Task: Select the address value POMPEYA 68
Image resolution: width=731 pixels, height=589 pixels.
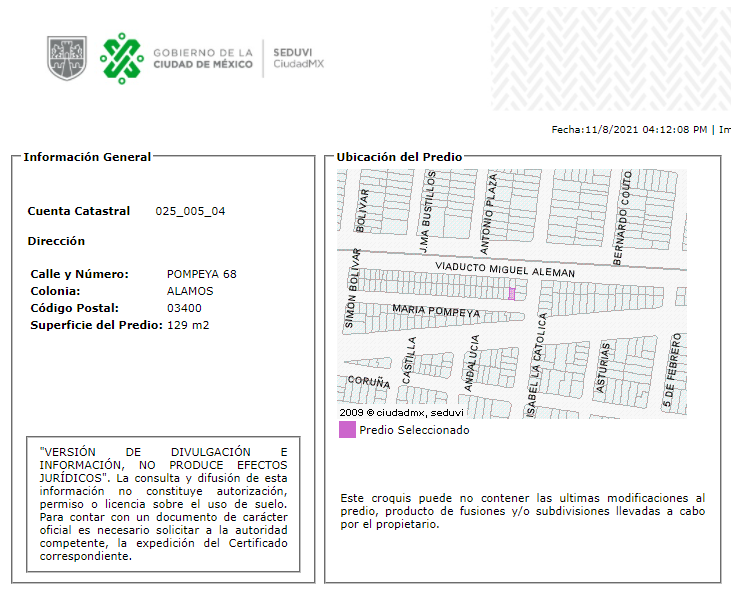Action: click(201, 274)
